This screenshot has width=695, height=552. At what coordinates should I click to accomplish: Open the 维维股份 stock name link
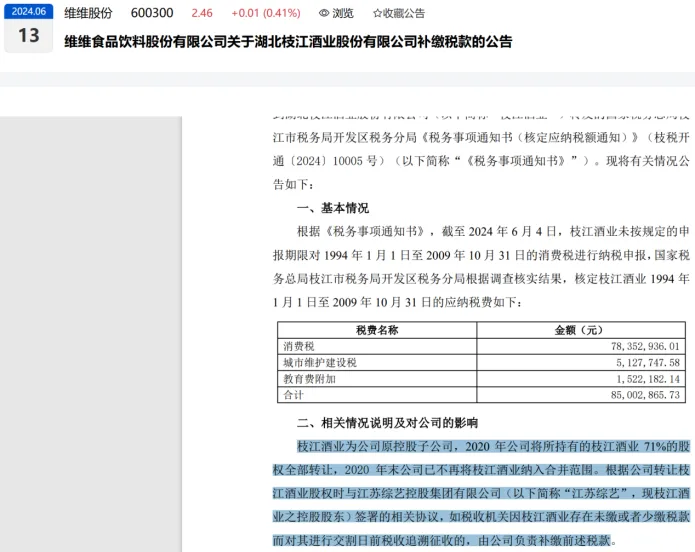coord(88,13)
